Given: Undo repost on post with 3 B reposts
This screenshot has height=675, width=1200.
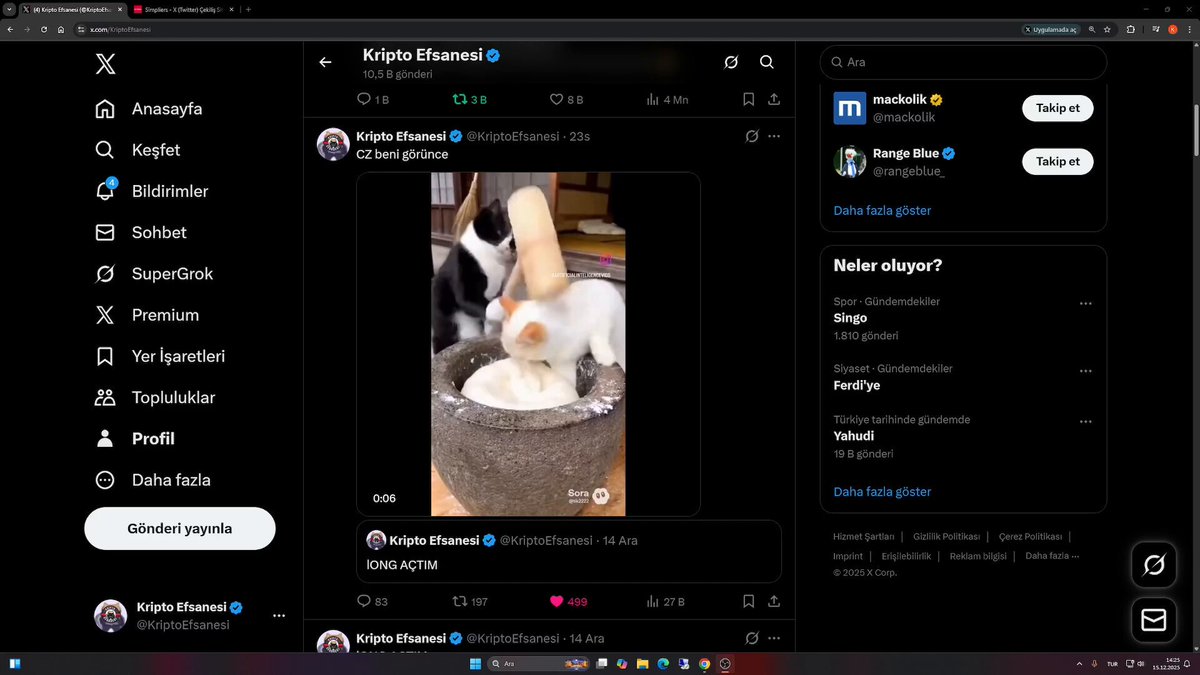Looking at the screenshot, I should 470,99.
